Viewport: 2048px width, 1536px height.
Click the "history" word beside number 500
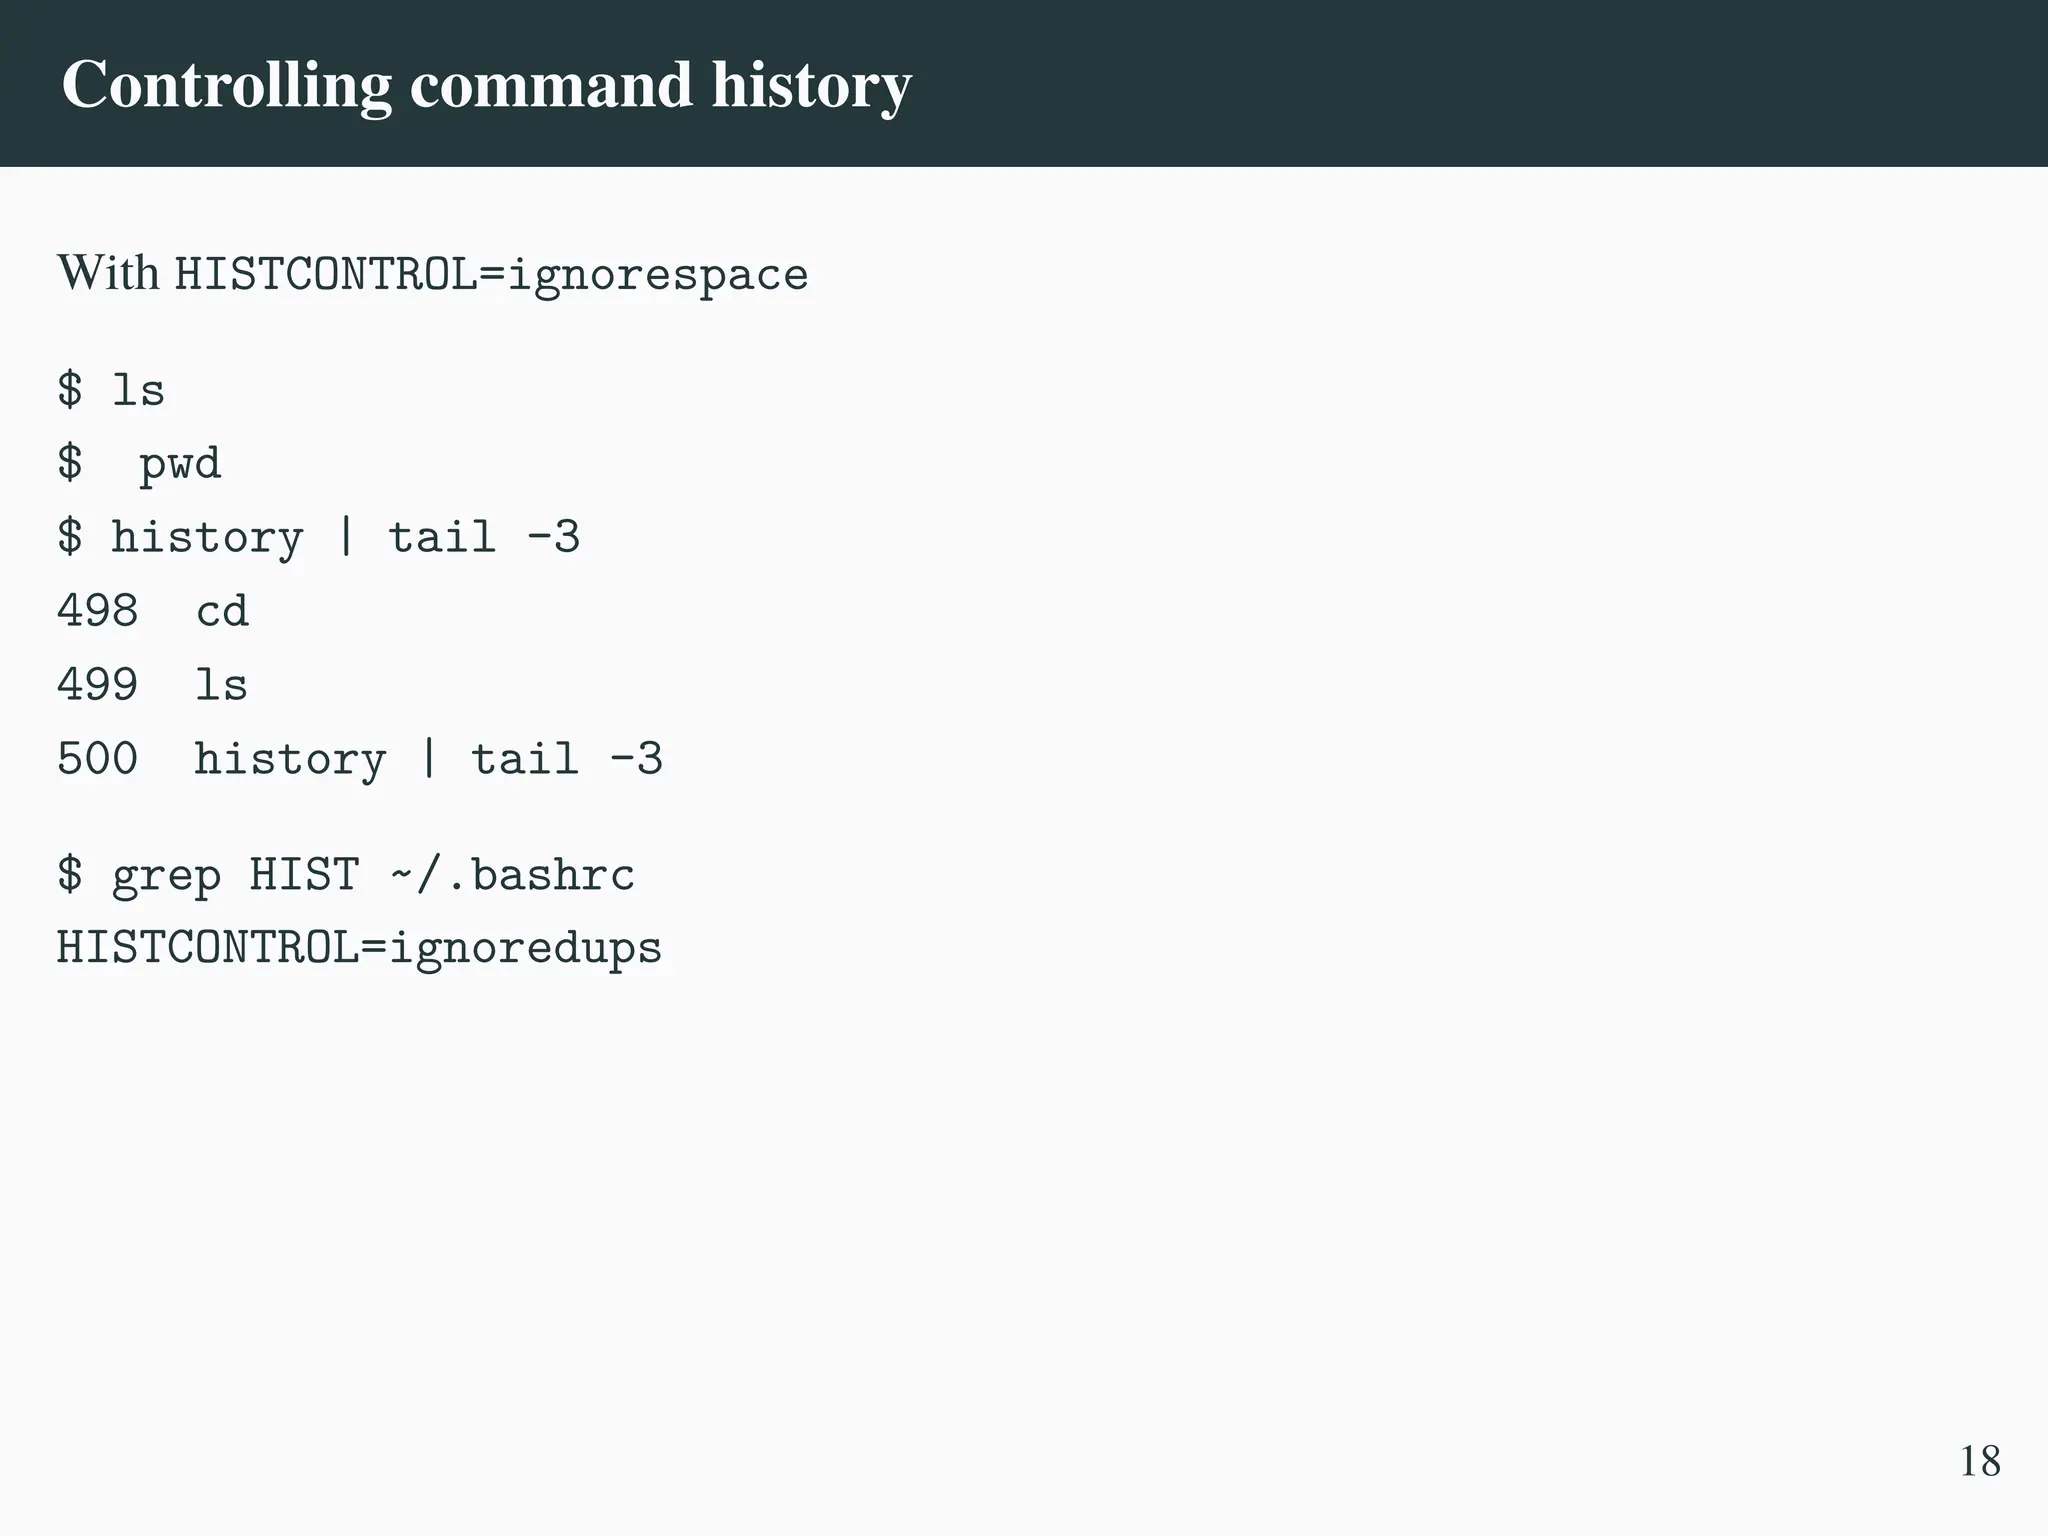click(x=290, y=759)
